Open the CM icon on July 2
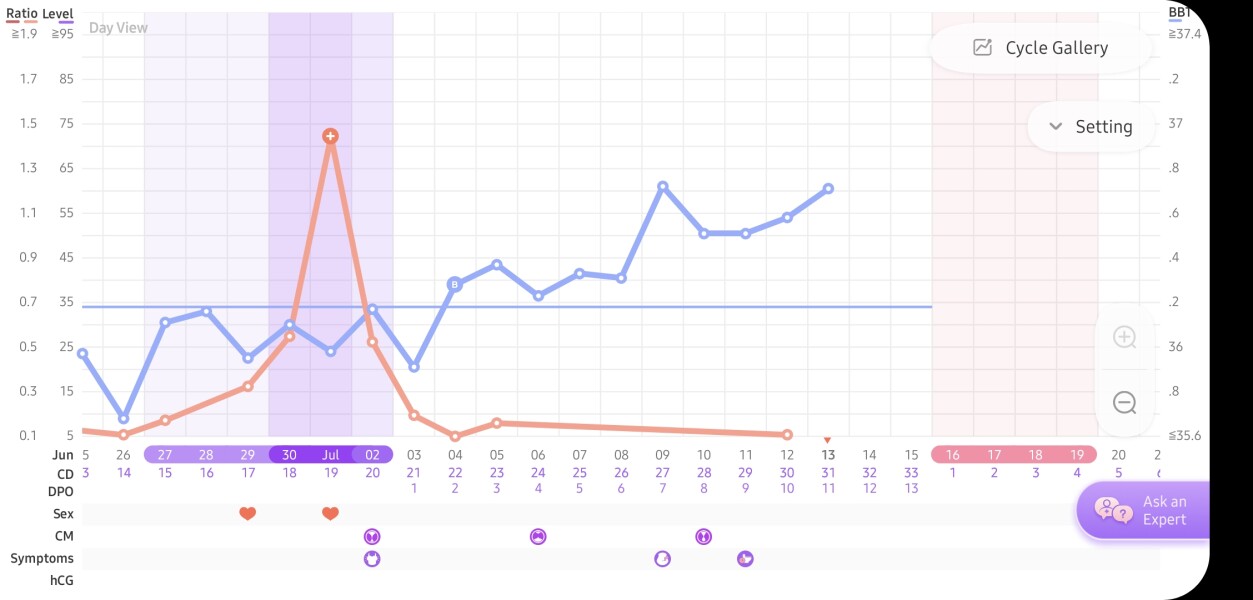The width and height of the screenshot is (1253, 600). 372,537
